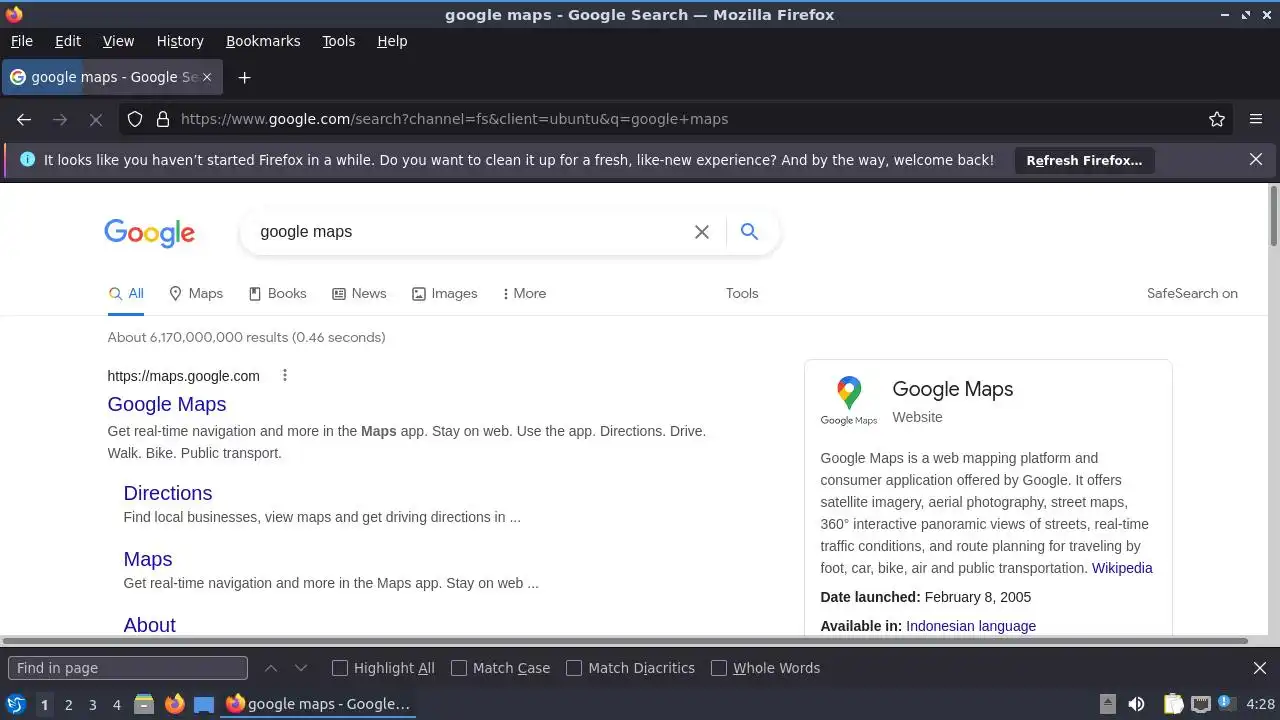This screenshot has width=1280, height=720.
Task: Open the Help menu
Action: [392, 41]
